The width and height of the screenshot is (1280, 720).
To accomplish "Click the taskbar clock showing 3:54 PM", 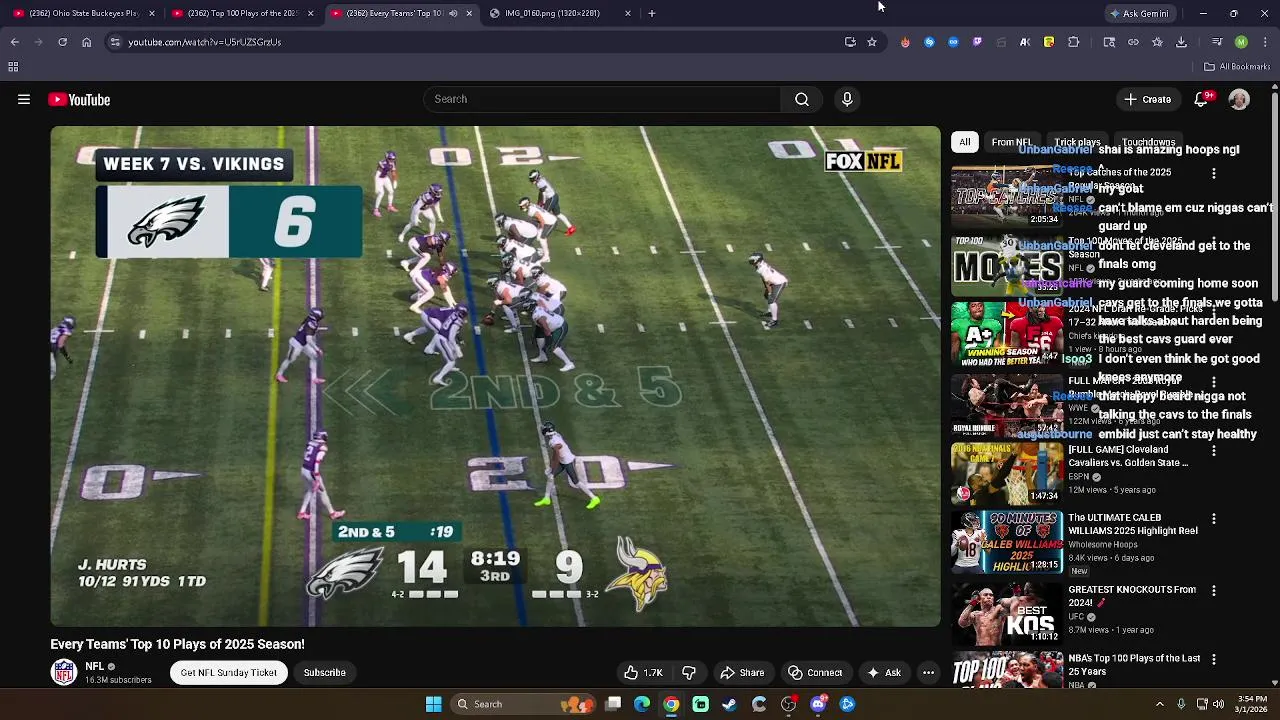I will tap(1249, 704).
